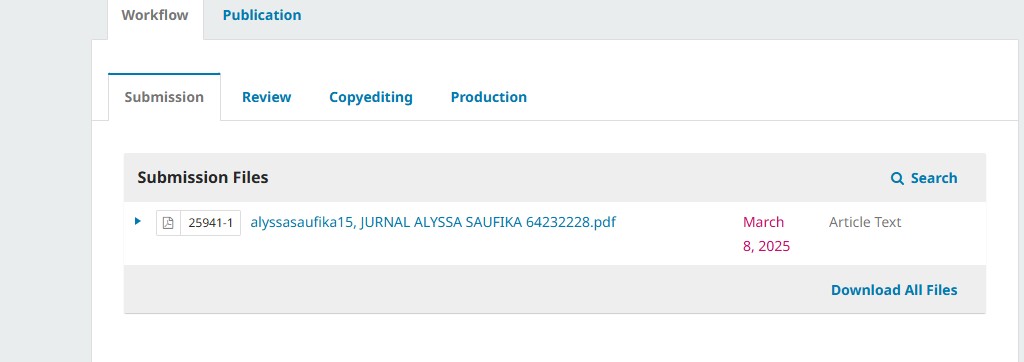1024x362 pixels.
Task: Click the 25941-1 file ID badge
Action: coord(210,223)
